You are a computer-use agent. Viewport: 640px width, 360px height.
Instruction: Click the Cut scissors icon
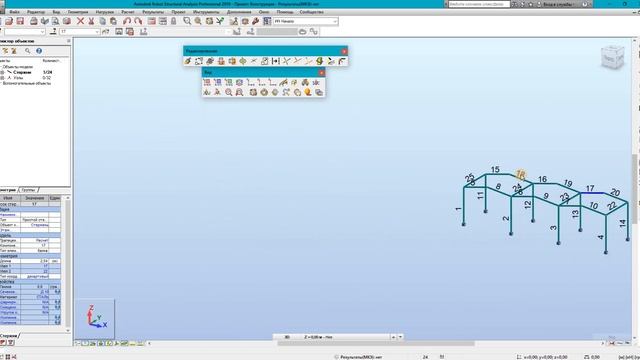click(x=91, y=21)
